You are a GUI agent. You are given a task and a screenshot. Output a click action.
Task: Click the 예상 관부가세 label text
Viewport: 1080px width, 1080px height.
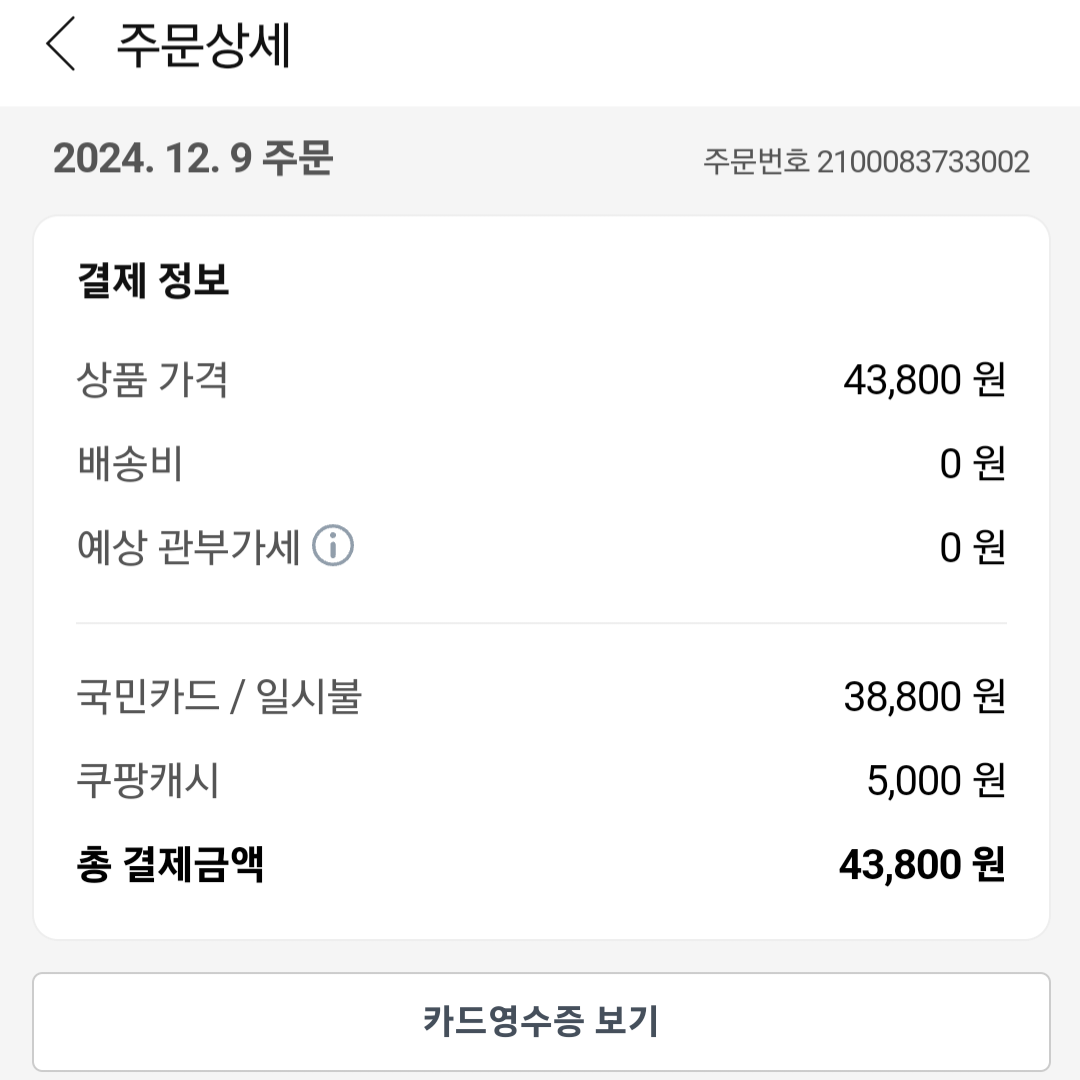[x=189, y=548]
